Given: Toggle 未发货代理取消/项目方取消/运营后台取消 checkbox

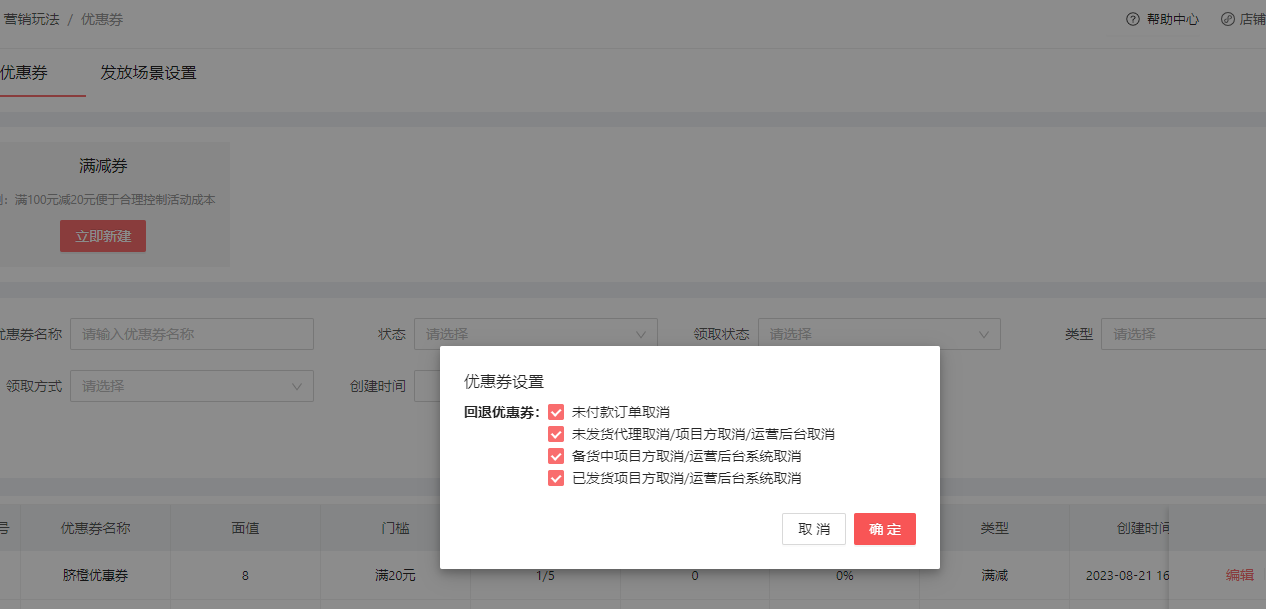Looking at the screenshot, I should pos(556,434).
